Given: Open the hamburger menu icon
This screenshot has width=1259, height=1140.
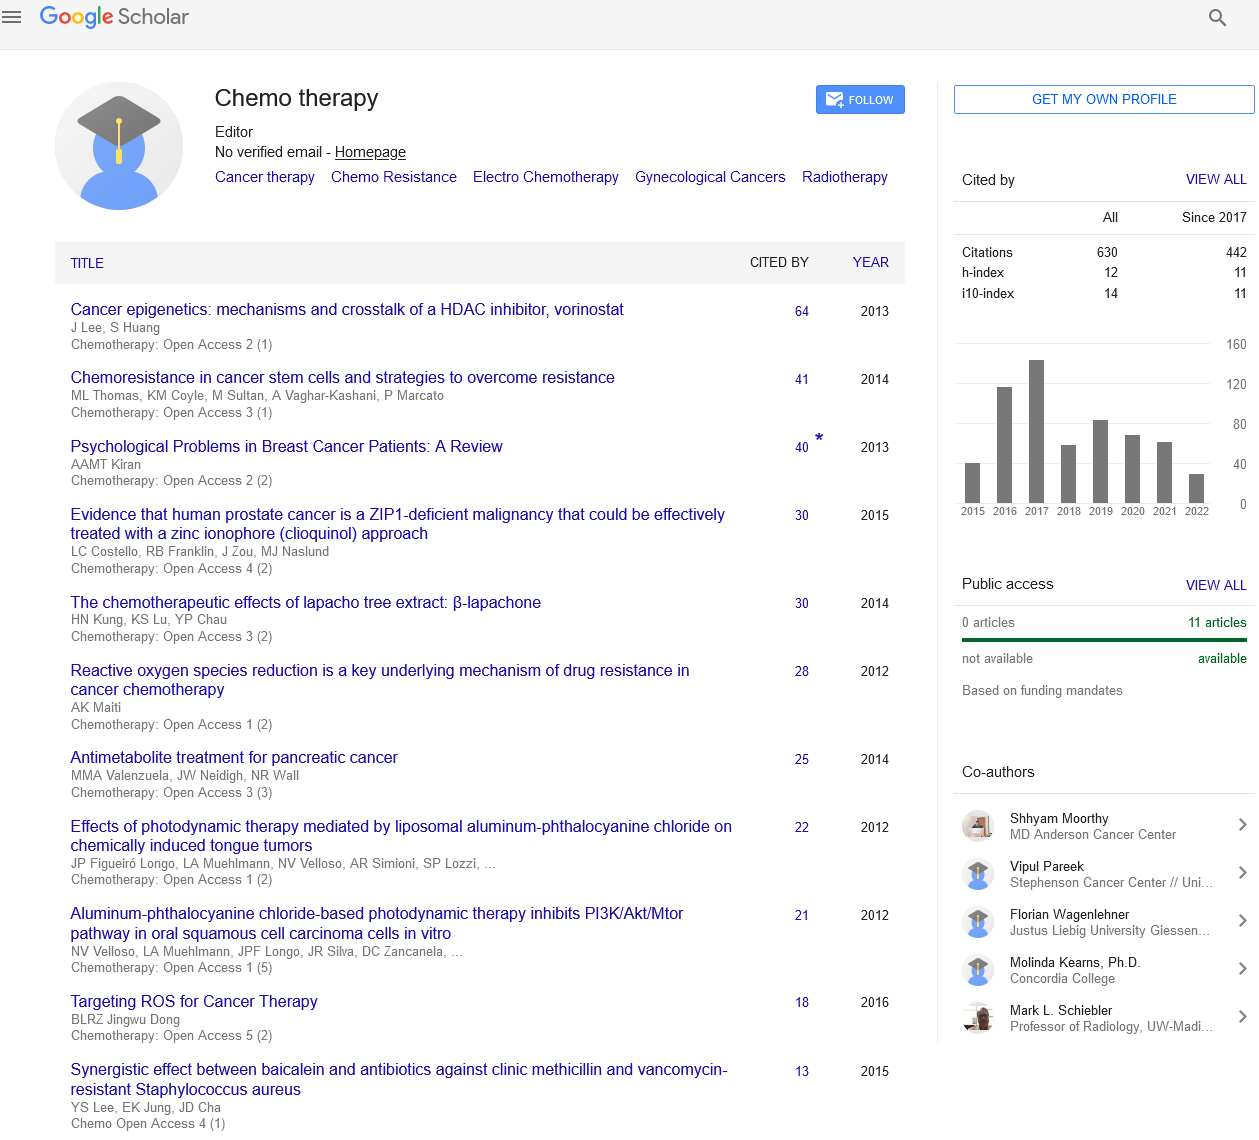Looking at the screenshot, I should 12,17.
